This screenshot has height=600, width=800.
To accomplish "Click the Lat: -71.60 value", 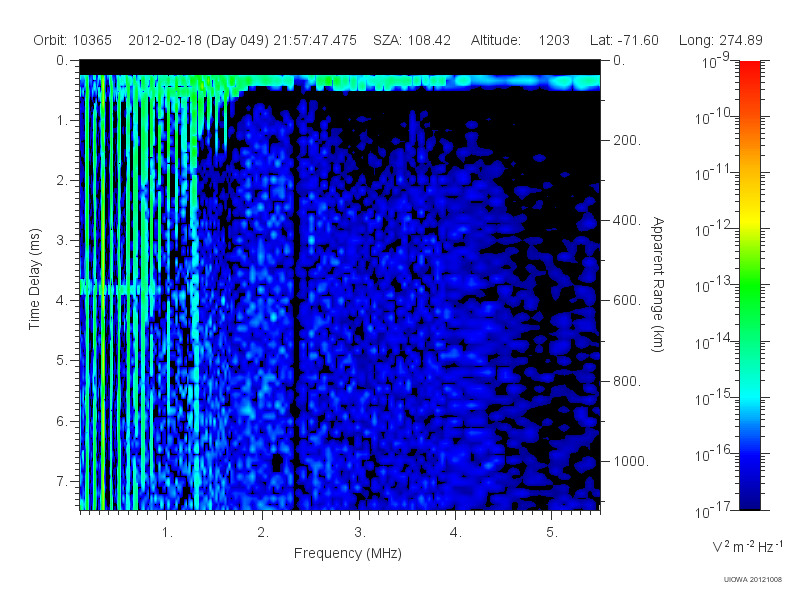I will (x=624, y=40).
